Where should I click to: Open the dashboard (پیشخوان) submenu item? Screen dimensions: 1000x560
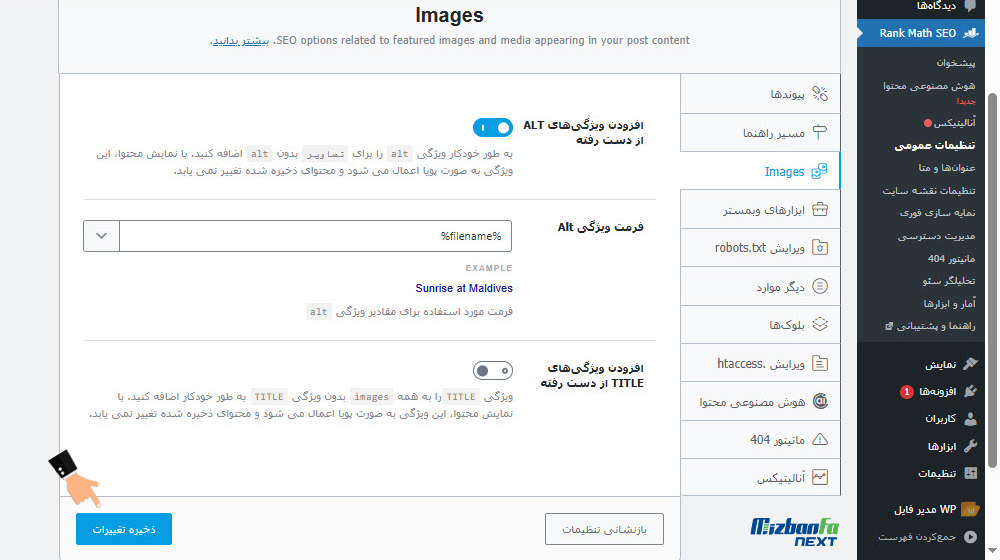[x=955, y=63]
